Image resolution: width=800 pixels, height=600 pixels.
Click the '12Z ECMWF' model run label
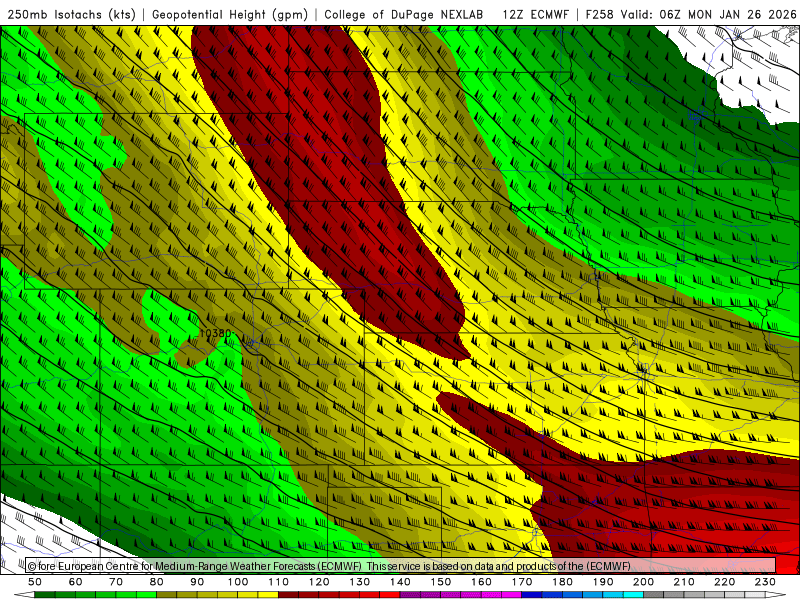pos(535,14)
